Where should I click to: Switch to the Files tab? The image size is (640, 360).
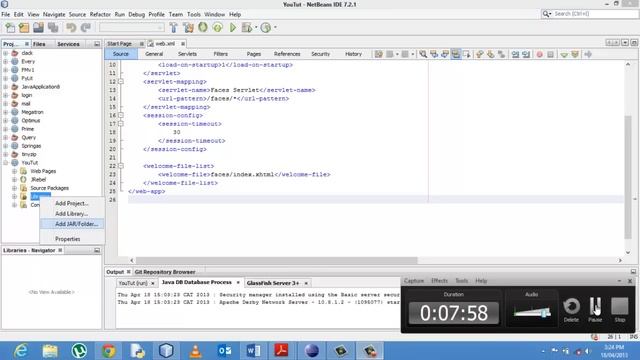(39, 44)
